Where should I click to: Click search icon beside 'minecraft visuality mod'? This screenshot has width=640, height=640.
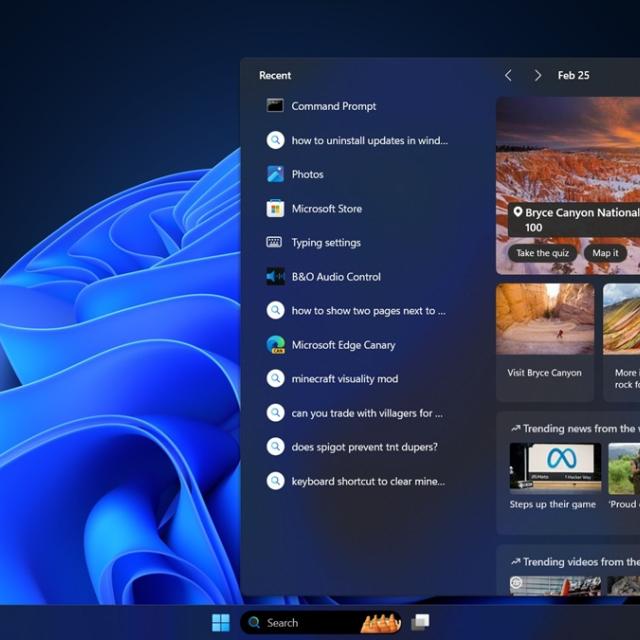pos(276,378)
